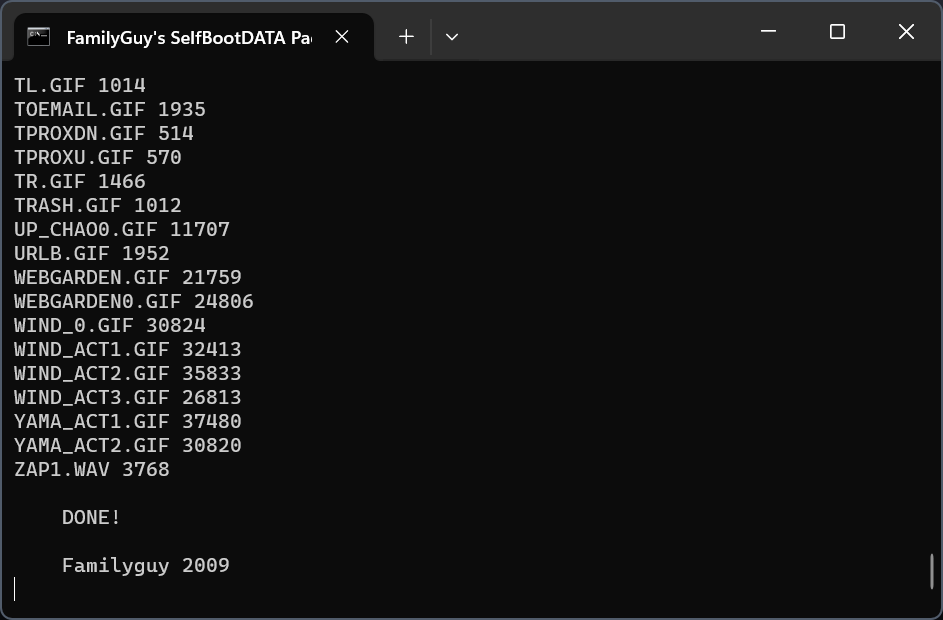
Task: Expand the new tab profile dropdown
Action: [452, 37]
